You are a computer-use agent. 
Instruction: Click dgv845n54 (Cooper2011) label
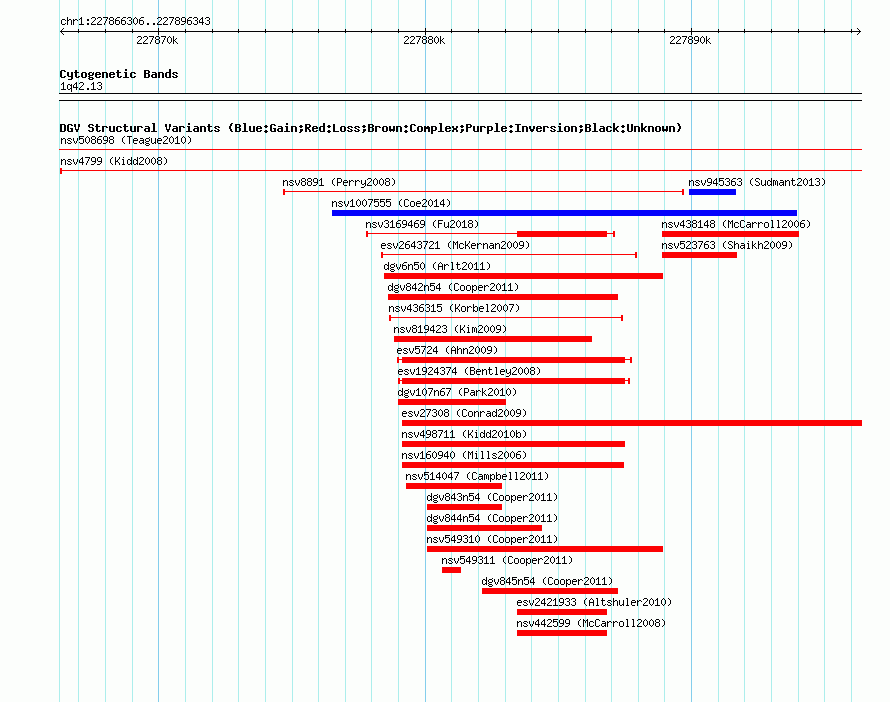coord(547,581)
